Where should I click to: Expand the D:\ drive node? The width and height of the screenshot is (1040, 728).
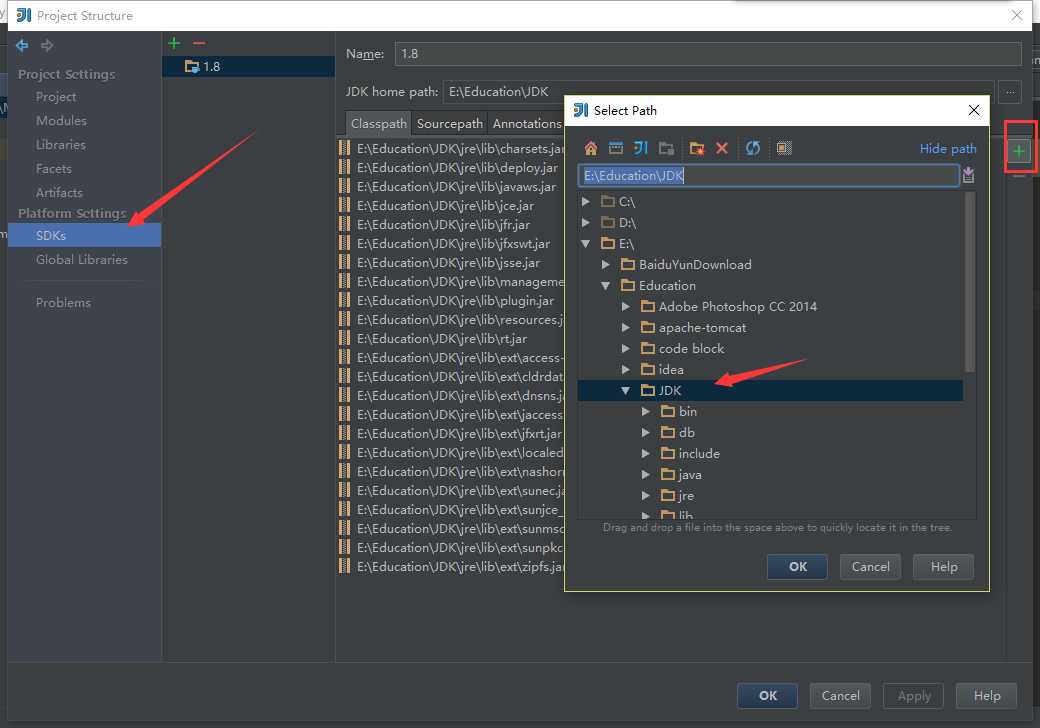pos(586,222)
